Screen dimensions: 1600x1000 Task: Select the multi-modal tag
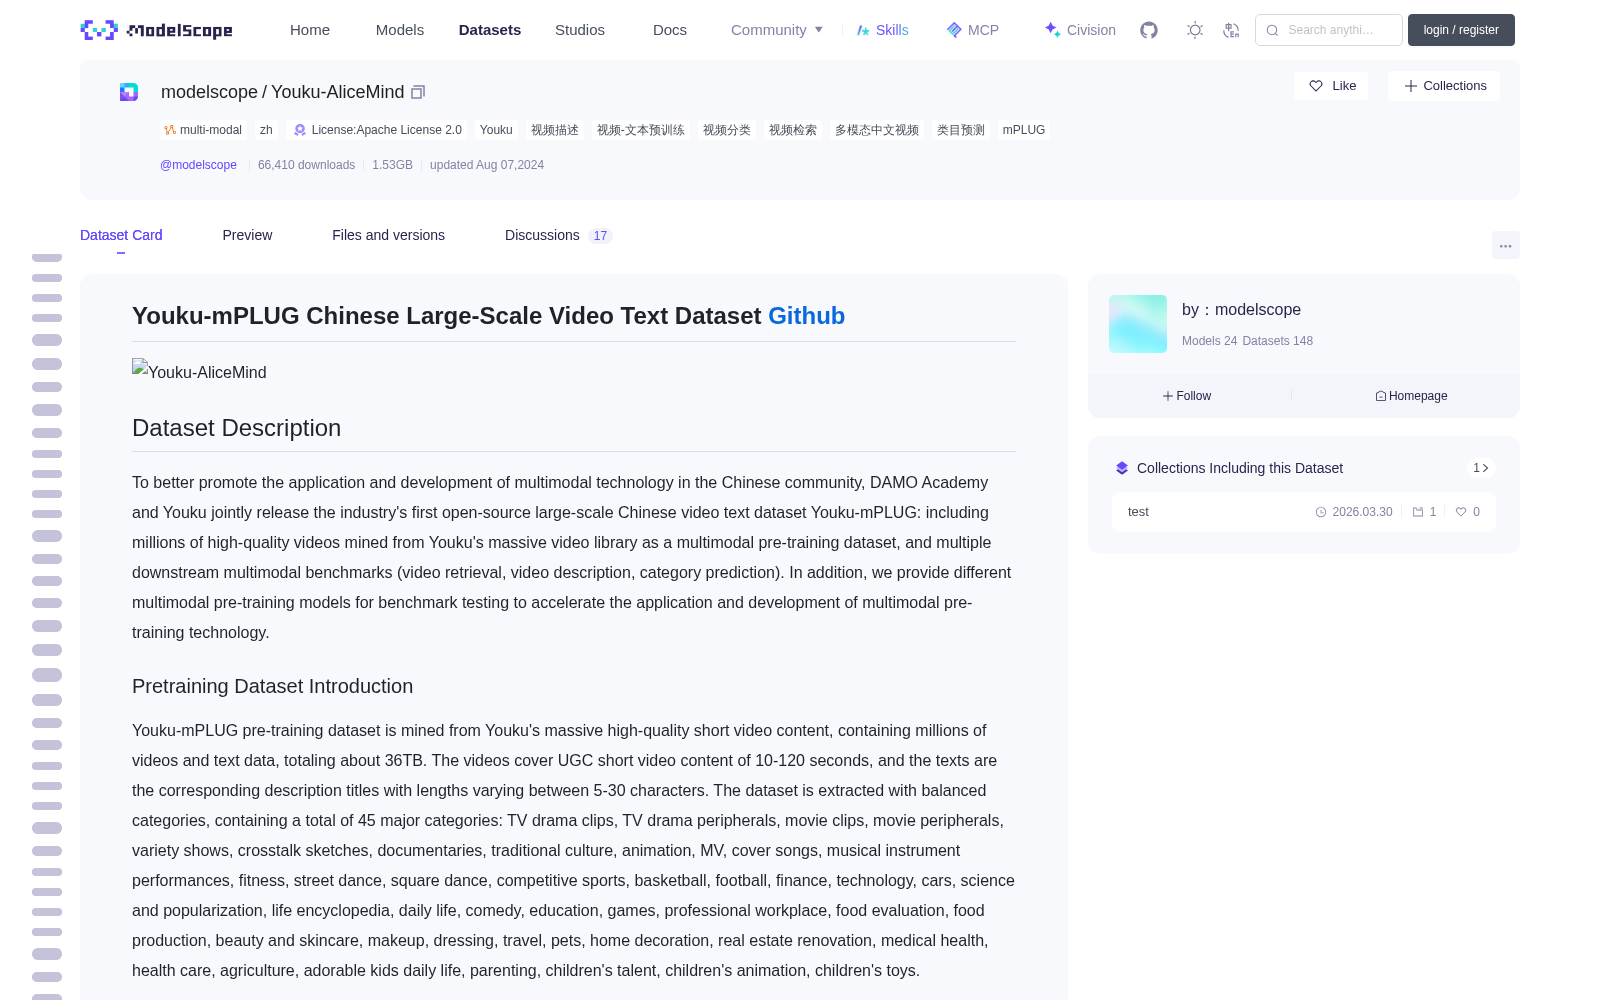tap(203, 130)
